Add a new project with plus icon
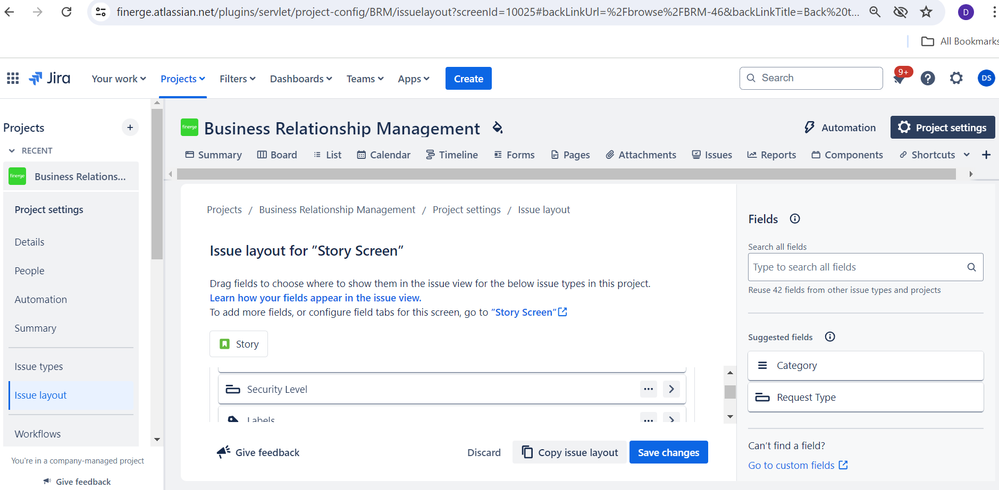The height and width of the screenshot is (490, 999). point(130,127)
